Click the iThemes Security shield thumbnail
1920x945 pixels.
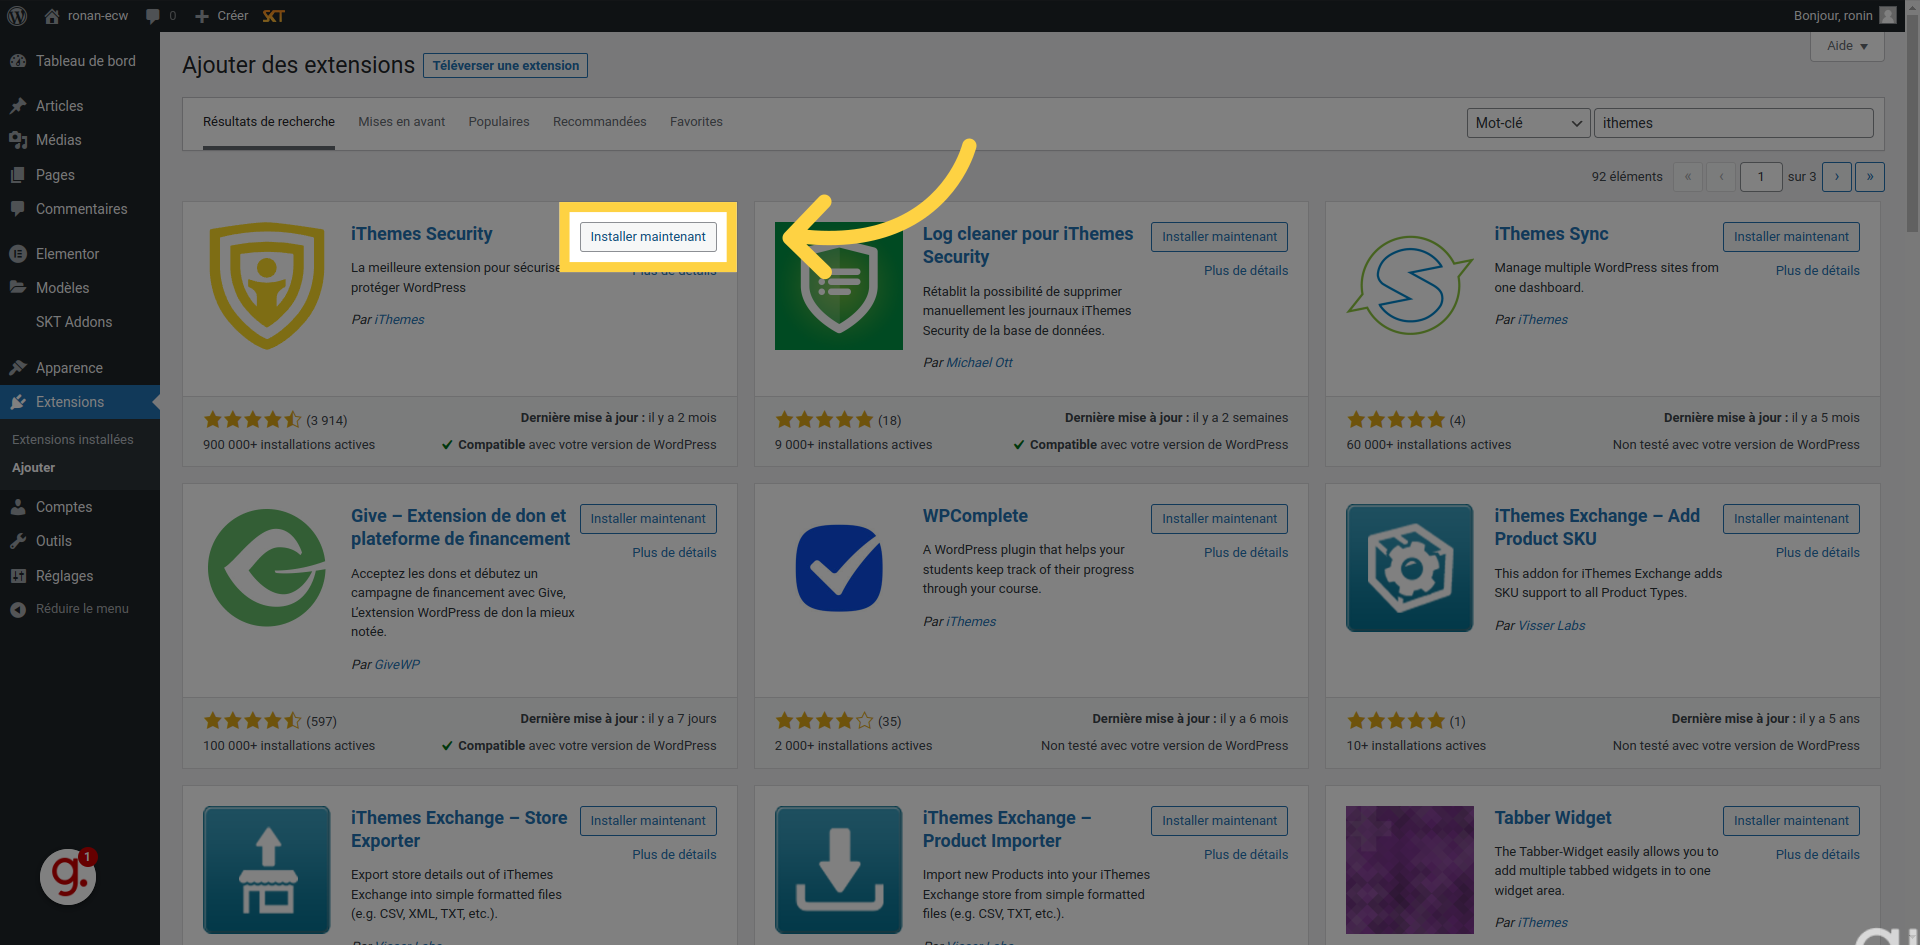click(267, 286)
